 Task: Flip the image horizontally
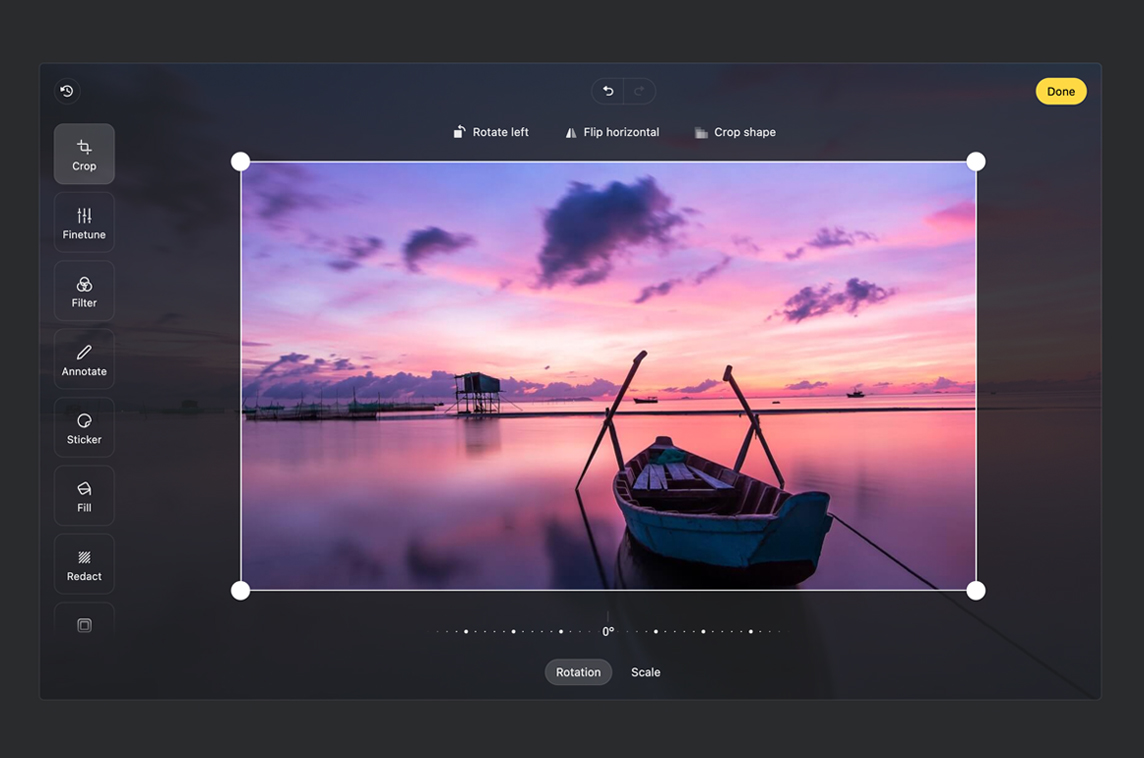pyautogui.click(x=612, y=132)
